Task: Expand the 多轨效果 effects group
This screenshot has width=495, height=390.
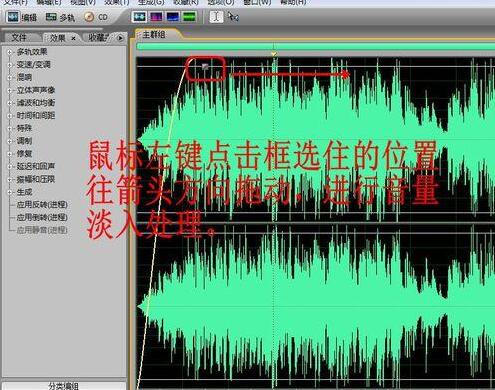Action: (x=10, y=52)
